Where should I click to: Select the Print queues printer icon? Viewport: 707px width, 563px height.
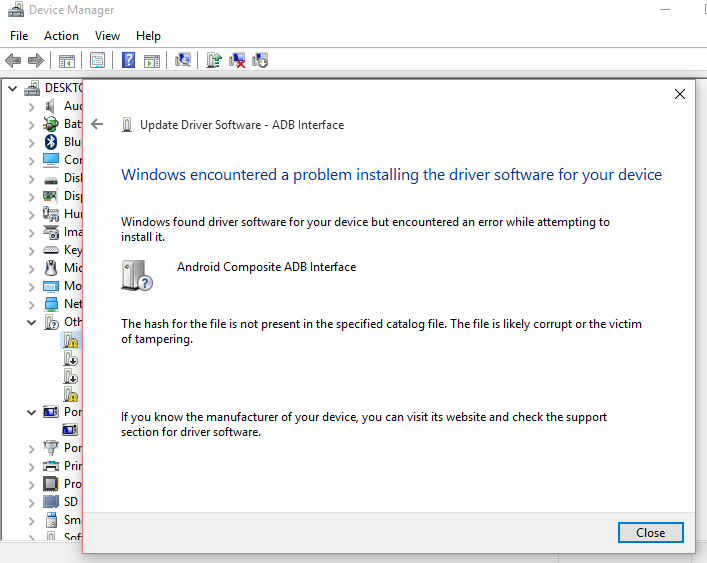(50, 466)
